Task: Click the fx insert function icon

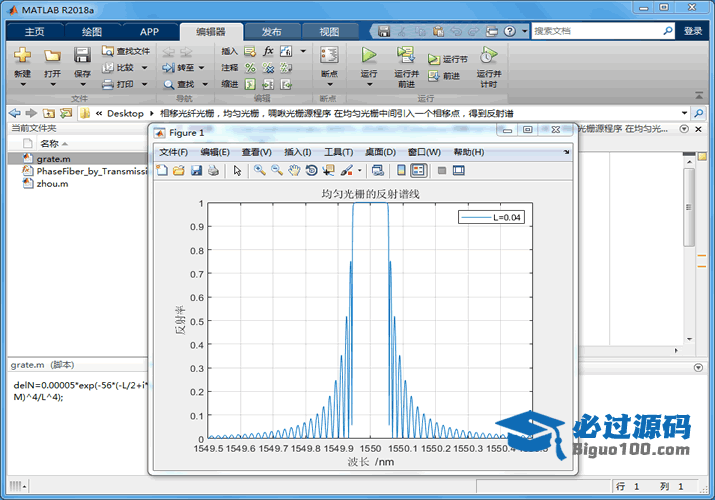Action: [268, 51]
